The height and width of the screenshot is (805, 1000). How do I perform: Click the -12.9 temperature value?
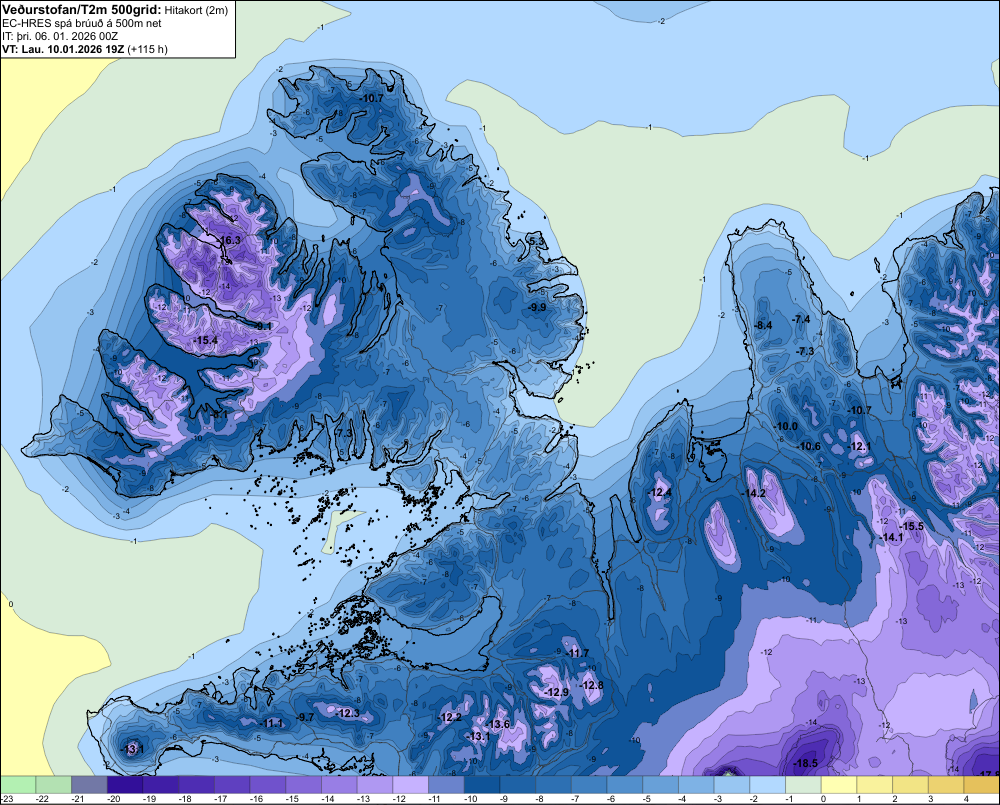(x=556, y=692)
